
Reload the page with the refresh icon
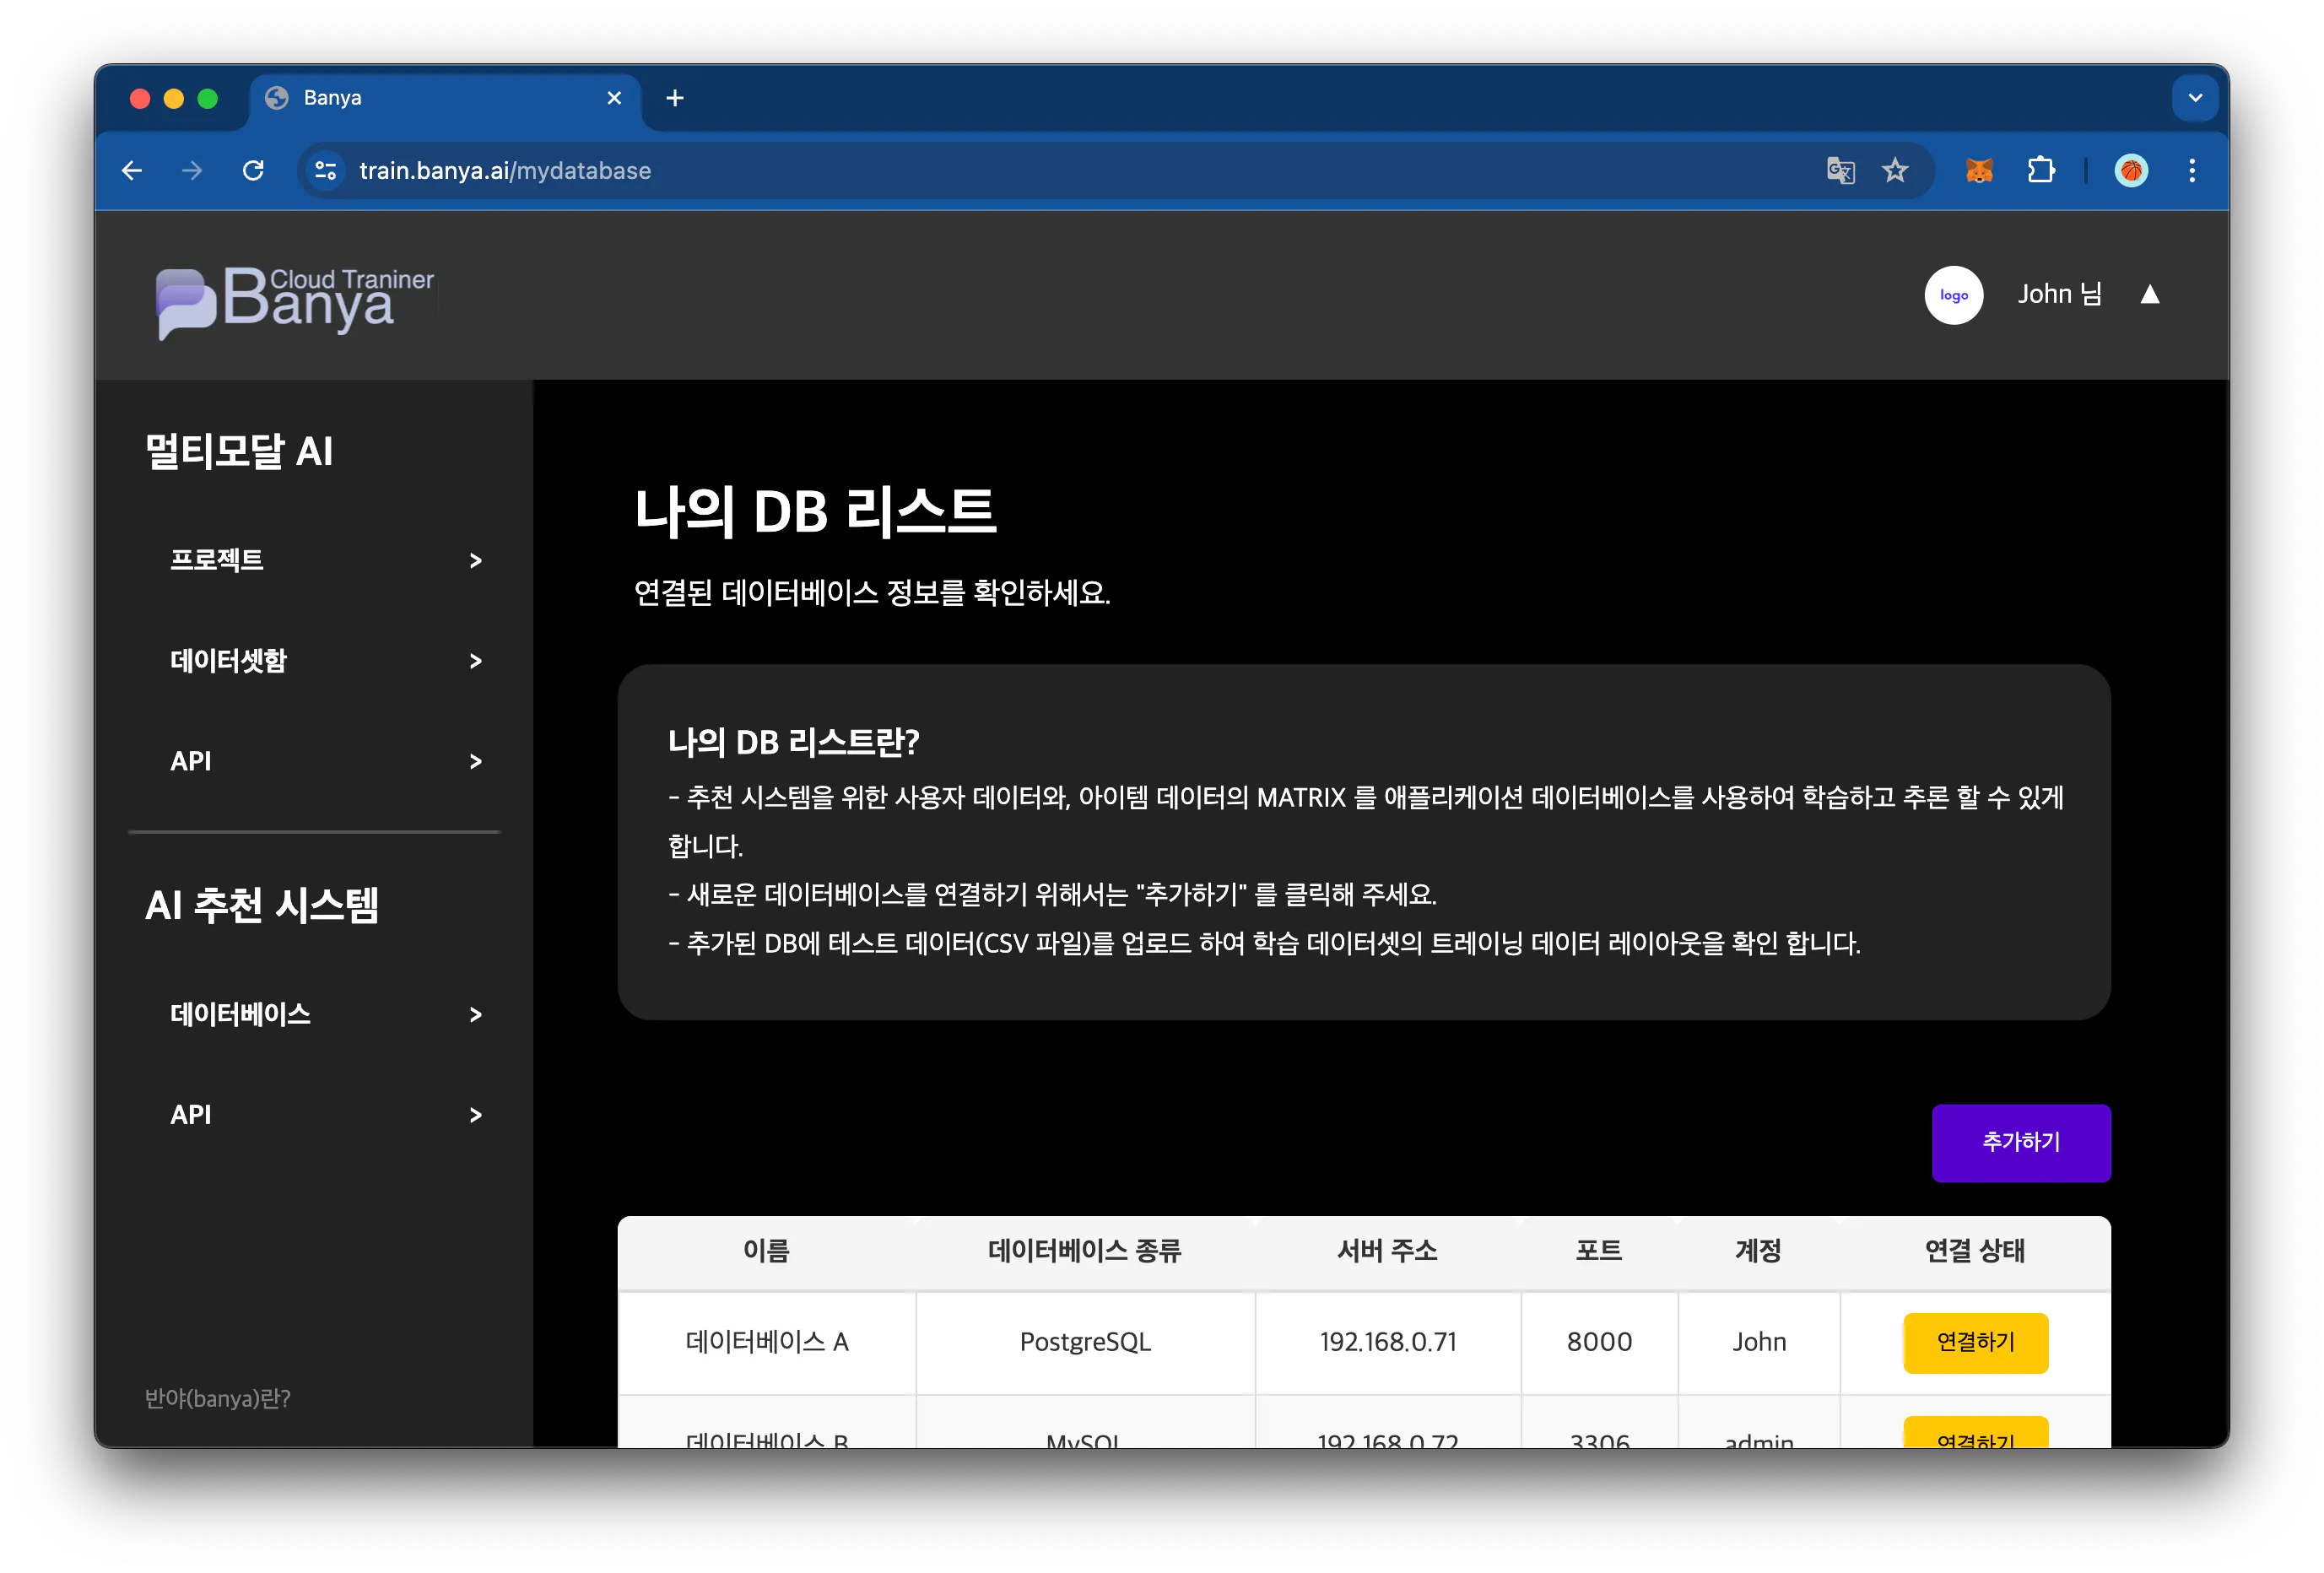click(x=253, y=171)
